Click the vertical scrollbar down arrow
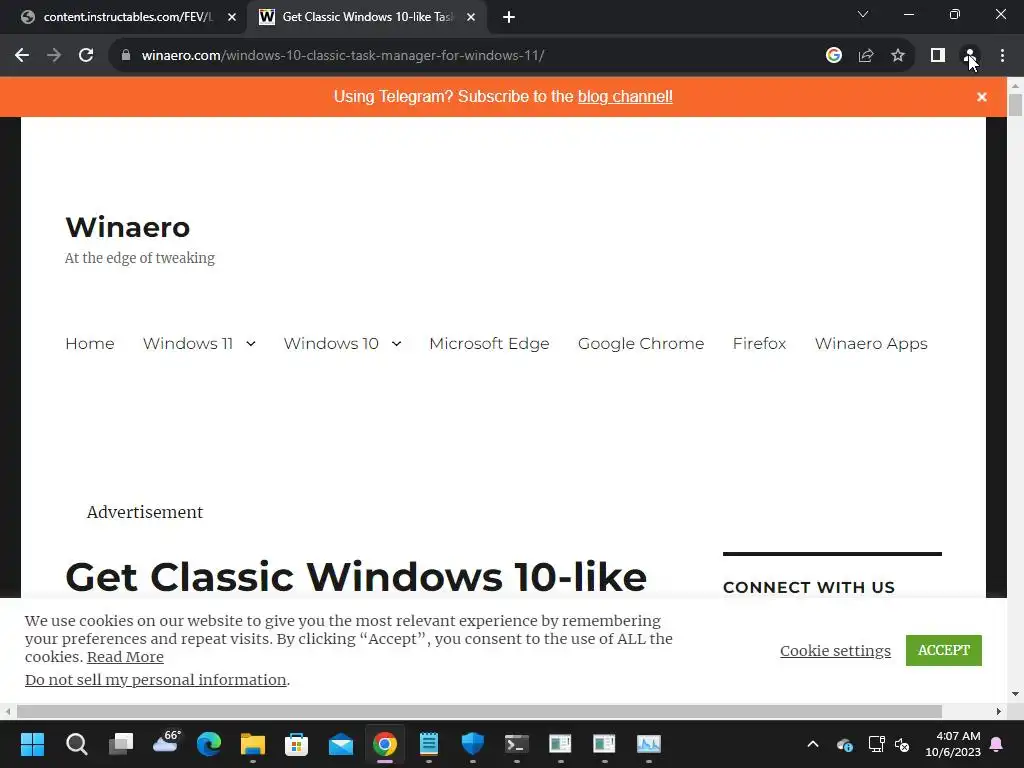1024x768 pixels. coord(1016,694)
